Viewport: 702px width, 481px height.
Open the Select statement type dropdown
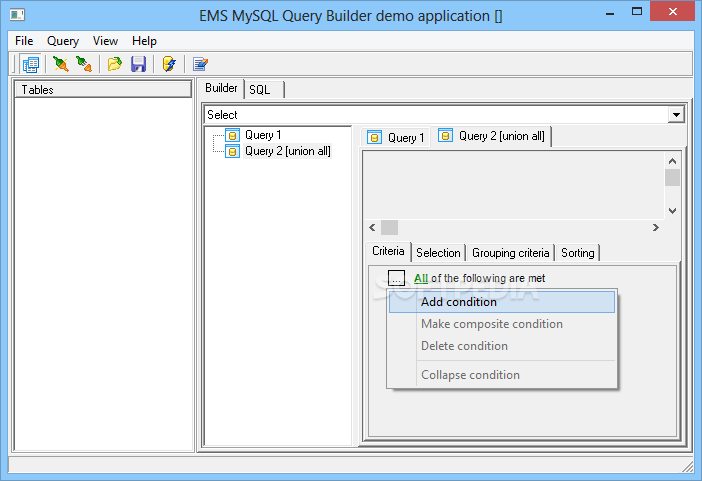(x=676, y=115)
